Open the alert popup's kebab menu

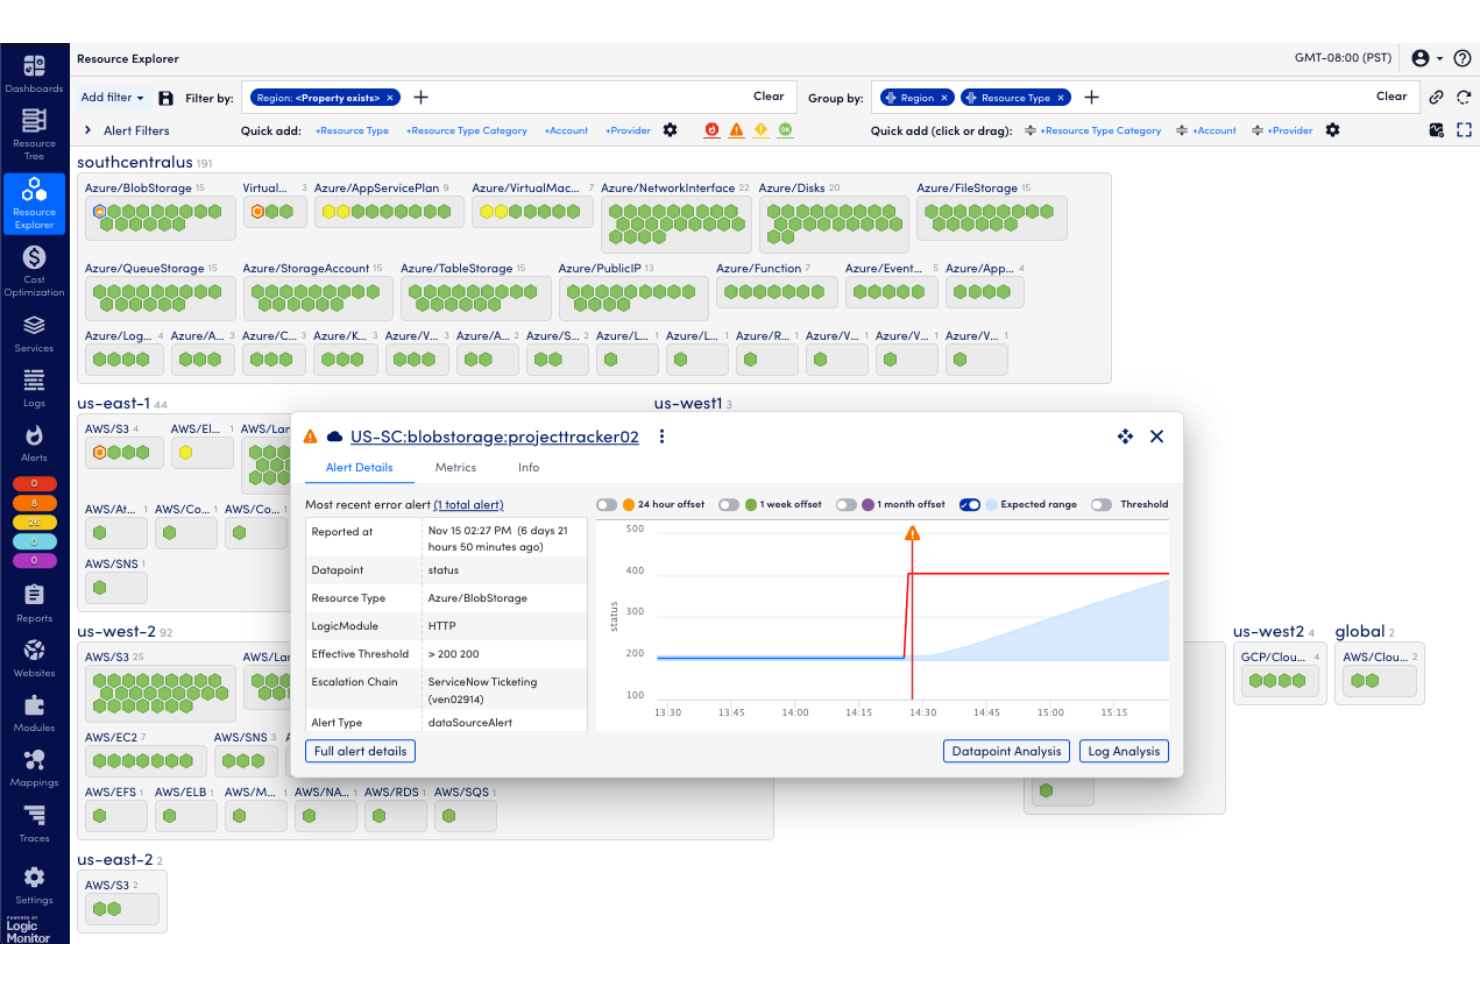tap(662, 436)
